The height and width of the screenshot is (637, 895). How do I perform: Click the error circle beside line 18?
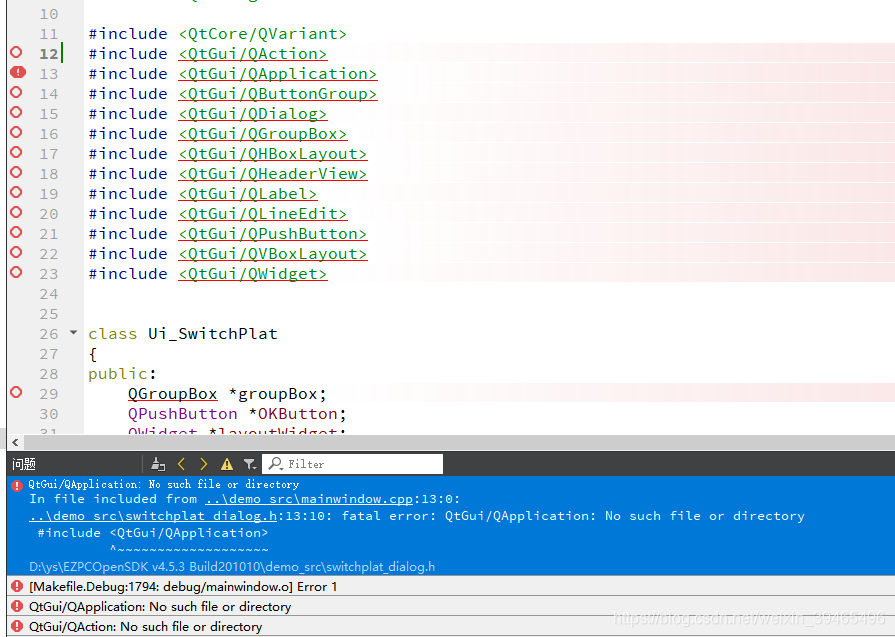tap(17, 172)
